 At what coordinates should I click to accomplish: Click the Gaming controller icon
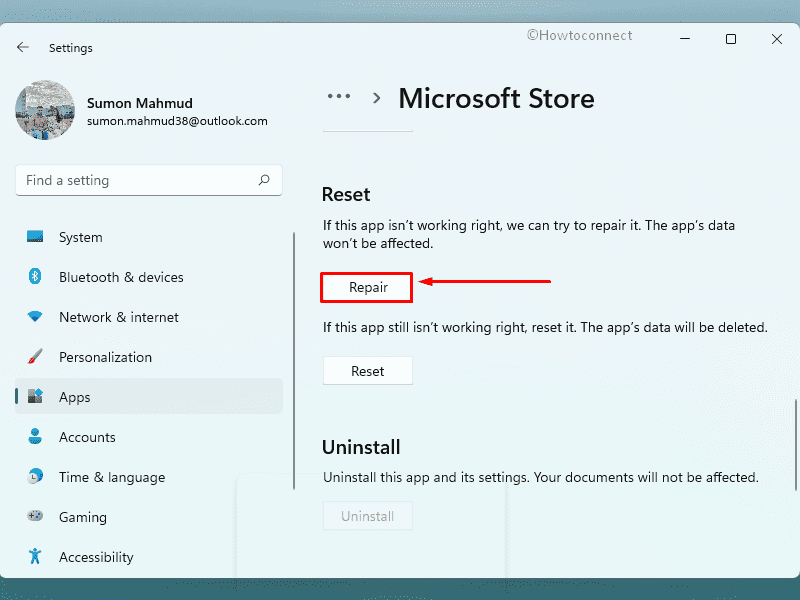pos(35,516)
